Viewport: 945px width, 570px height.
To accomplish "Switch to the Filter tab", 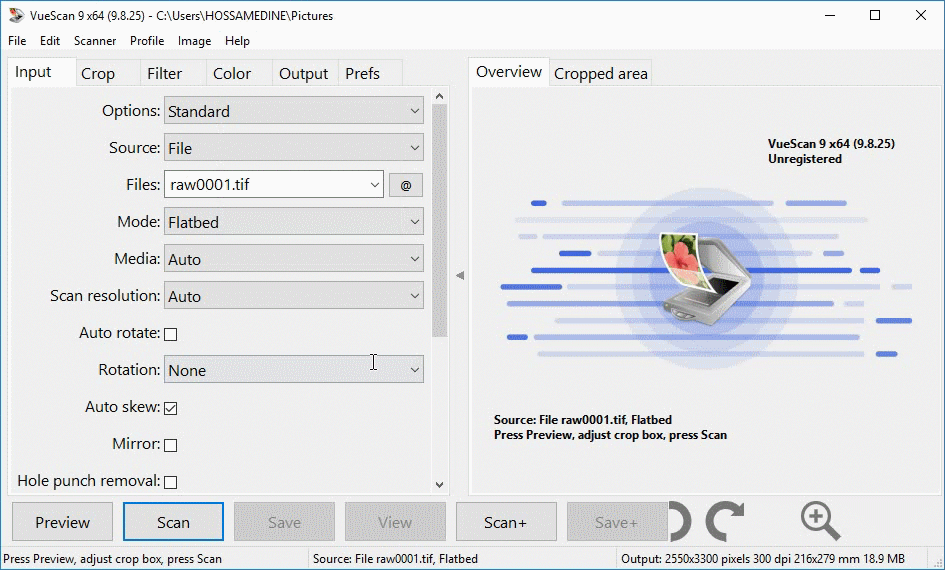I will (174, 74).
